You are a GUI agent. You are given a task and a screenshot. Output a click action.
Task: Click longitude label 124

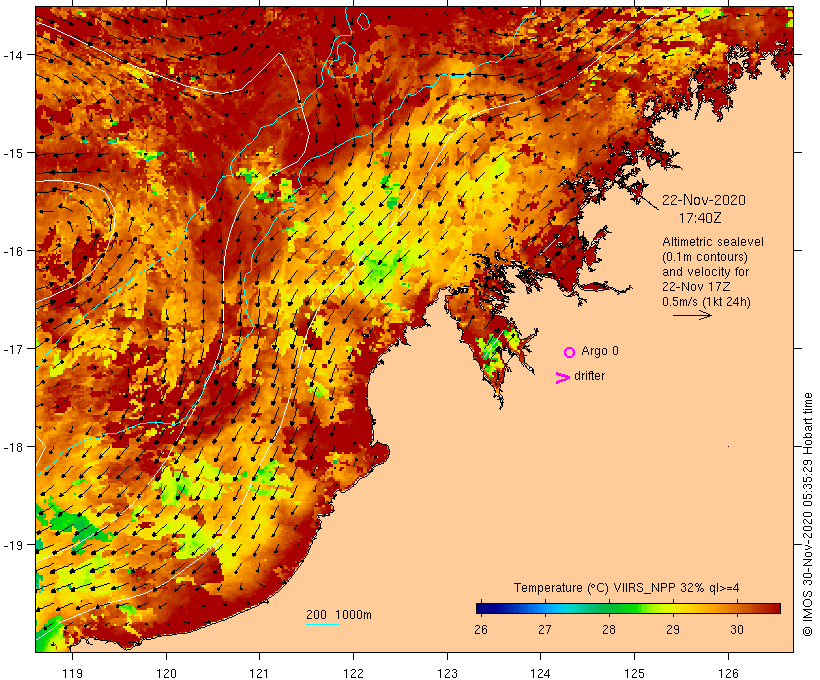click(x=541, y=673)
